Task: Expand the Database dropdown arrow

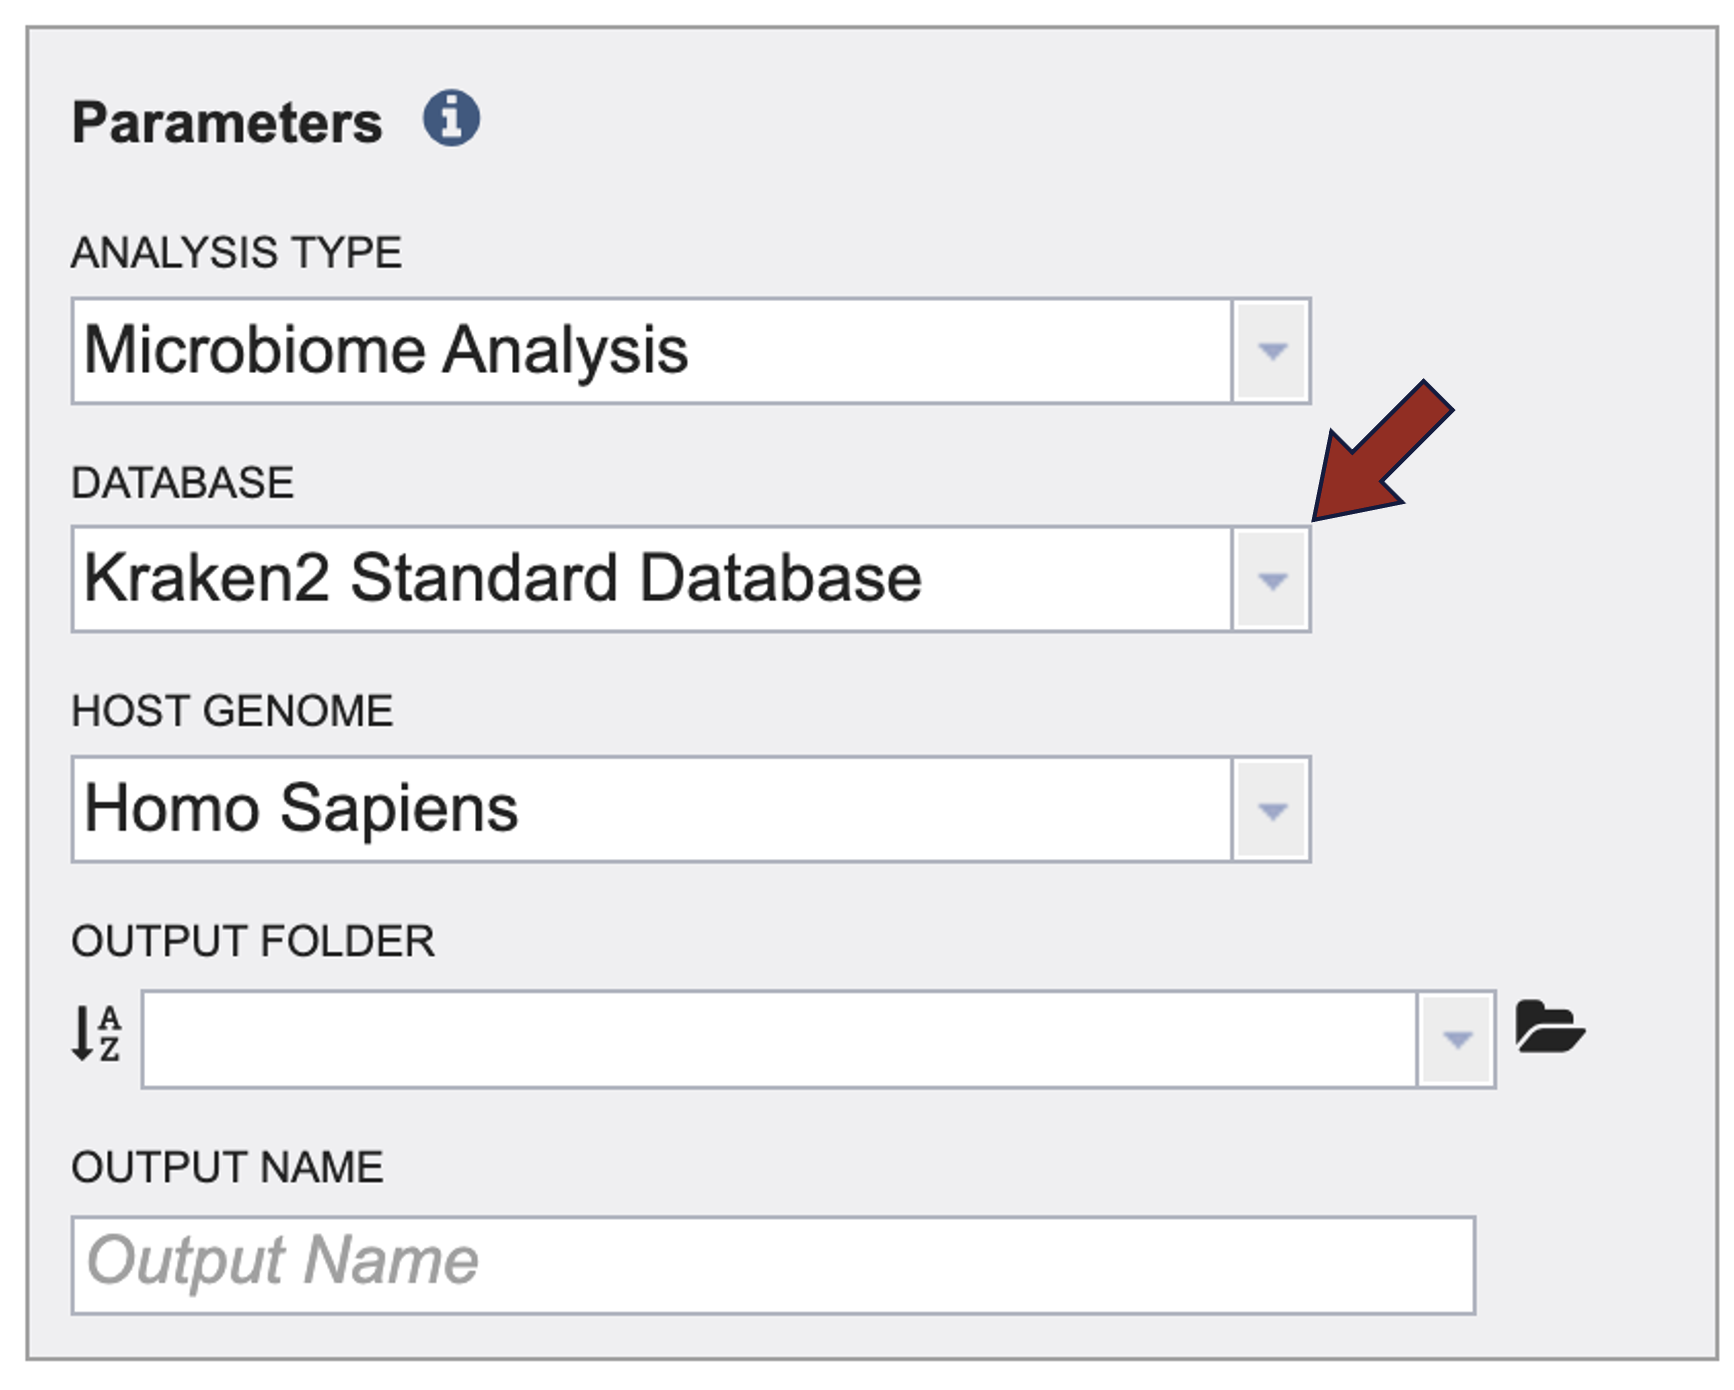Action: (x=1271, y=580)
